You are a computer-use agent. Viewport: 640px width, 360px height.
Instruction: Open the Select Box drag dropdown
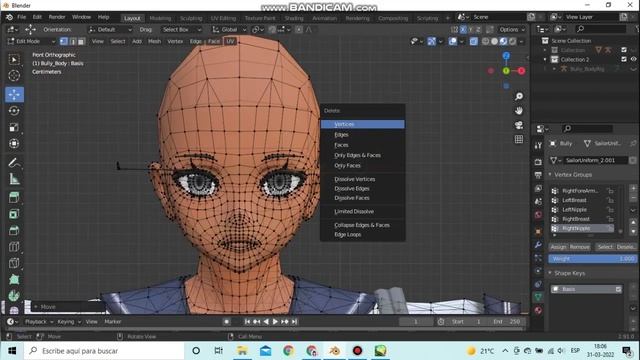[181, 29]
